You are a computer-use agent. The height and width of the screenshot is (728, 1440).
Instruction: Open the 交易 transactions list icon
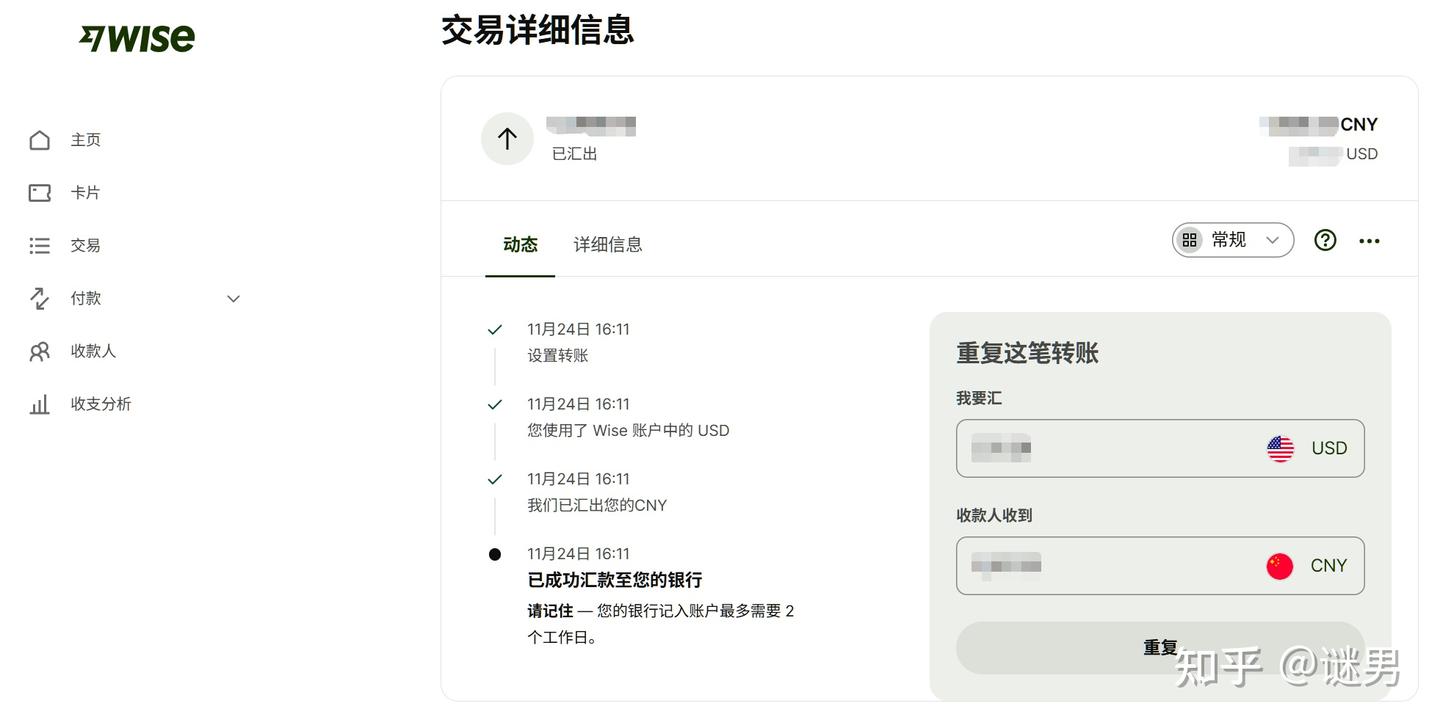pos(39,245)
